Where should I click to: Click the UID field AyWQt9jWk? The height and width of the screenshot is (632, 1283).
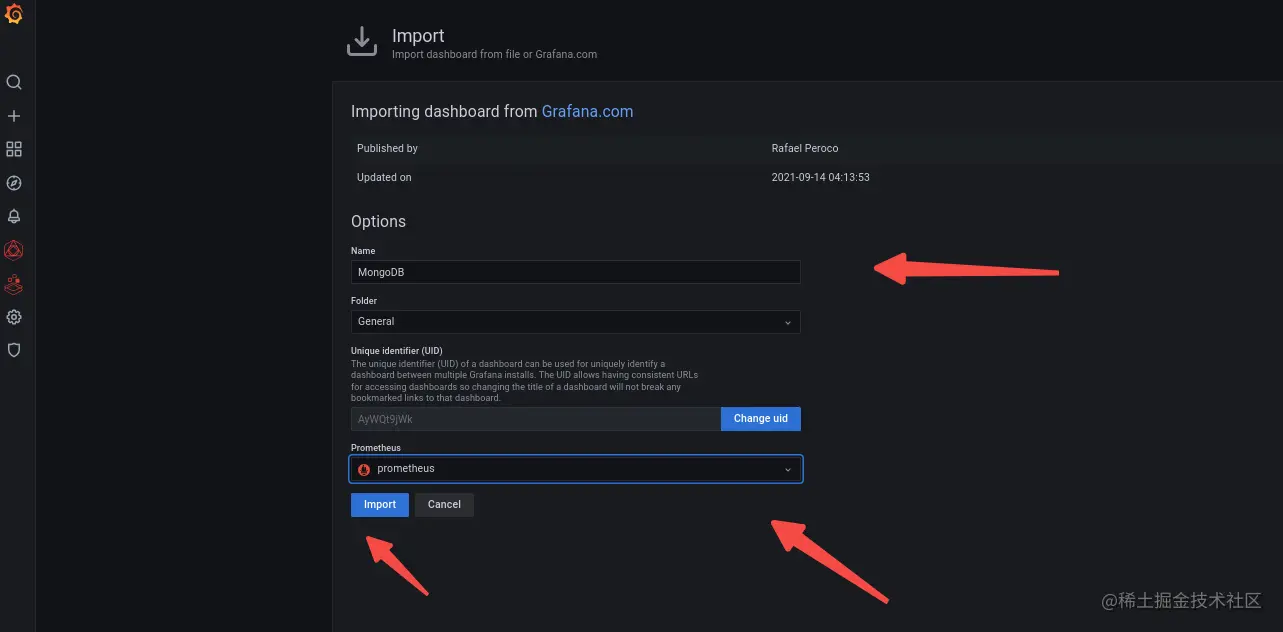pyautogui.click(x=536, y=419)
